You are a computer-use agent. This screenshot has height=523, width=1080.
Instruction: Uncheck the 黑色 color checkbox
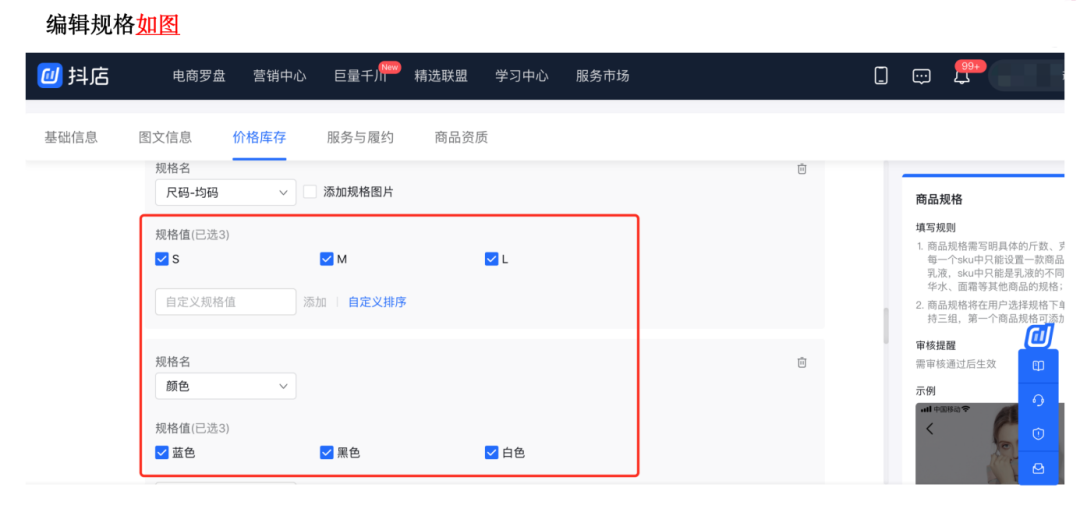click(x=326, y=453)
